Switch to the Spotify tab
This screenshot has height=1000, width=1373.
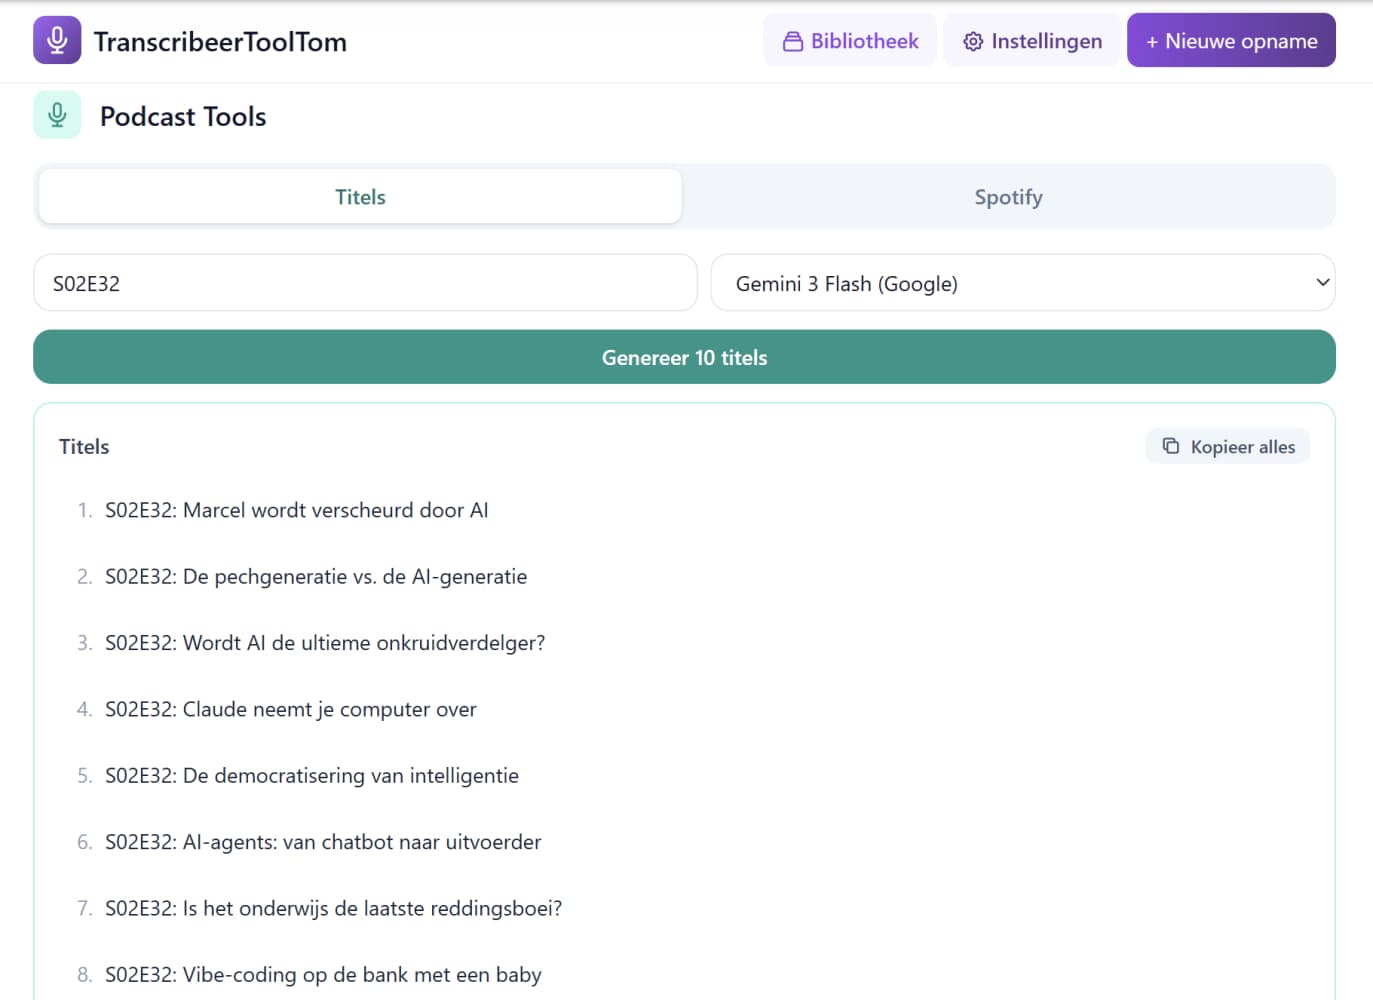pos(1008,197)
